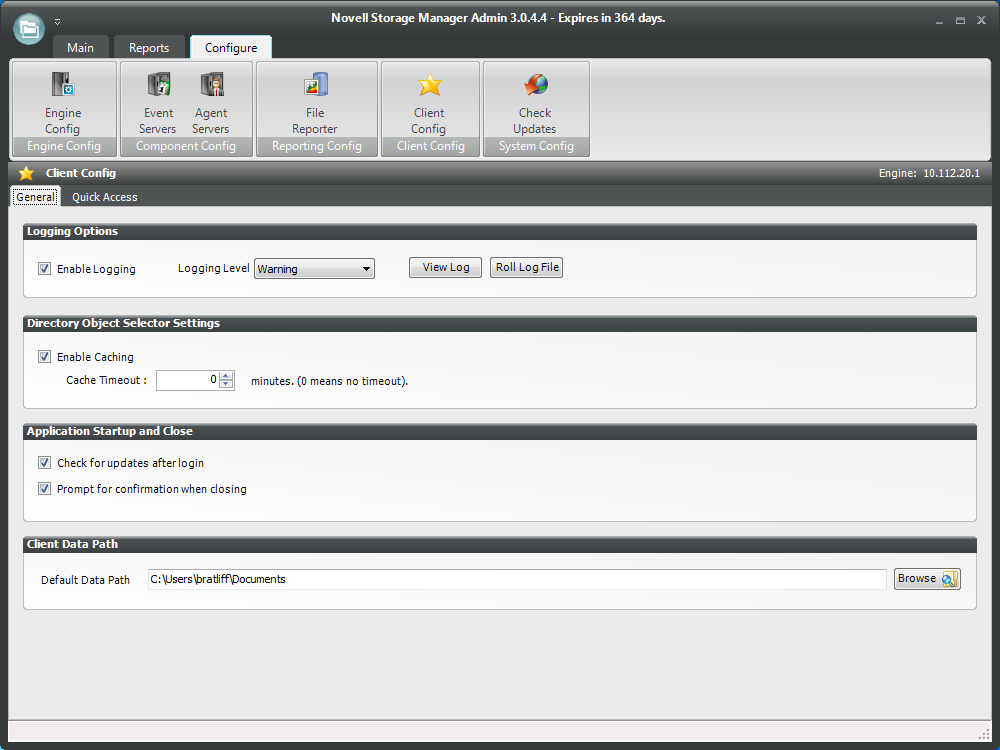The width and height of the screenshot is (1000, 750).
Task: Click the Client Config group label
Action: (x=430, y=146)
